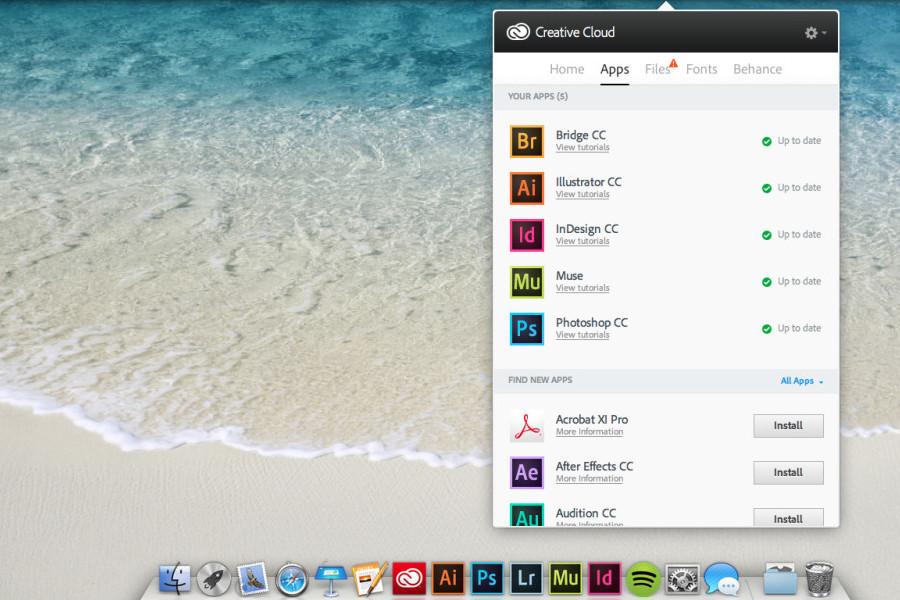
Task: Launch Pages from the Dock
Action: tap(370, 578)
